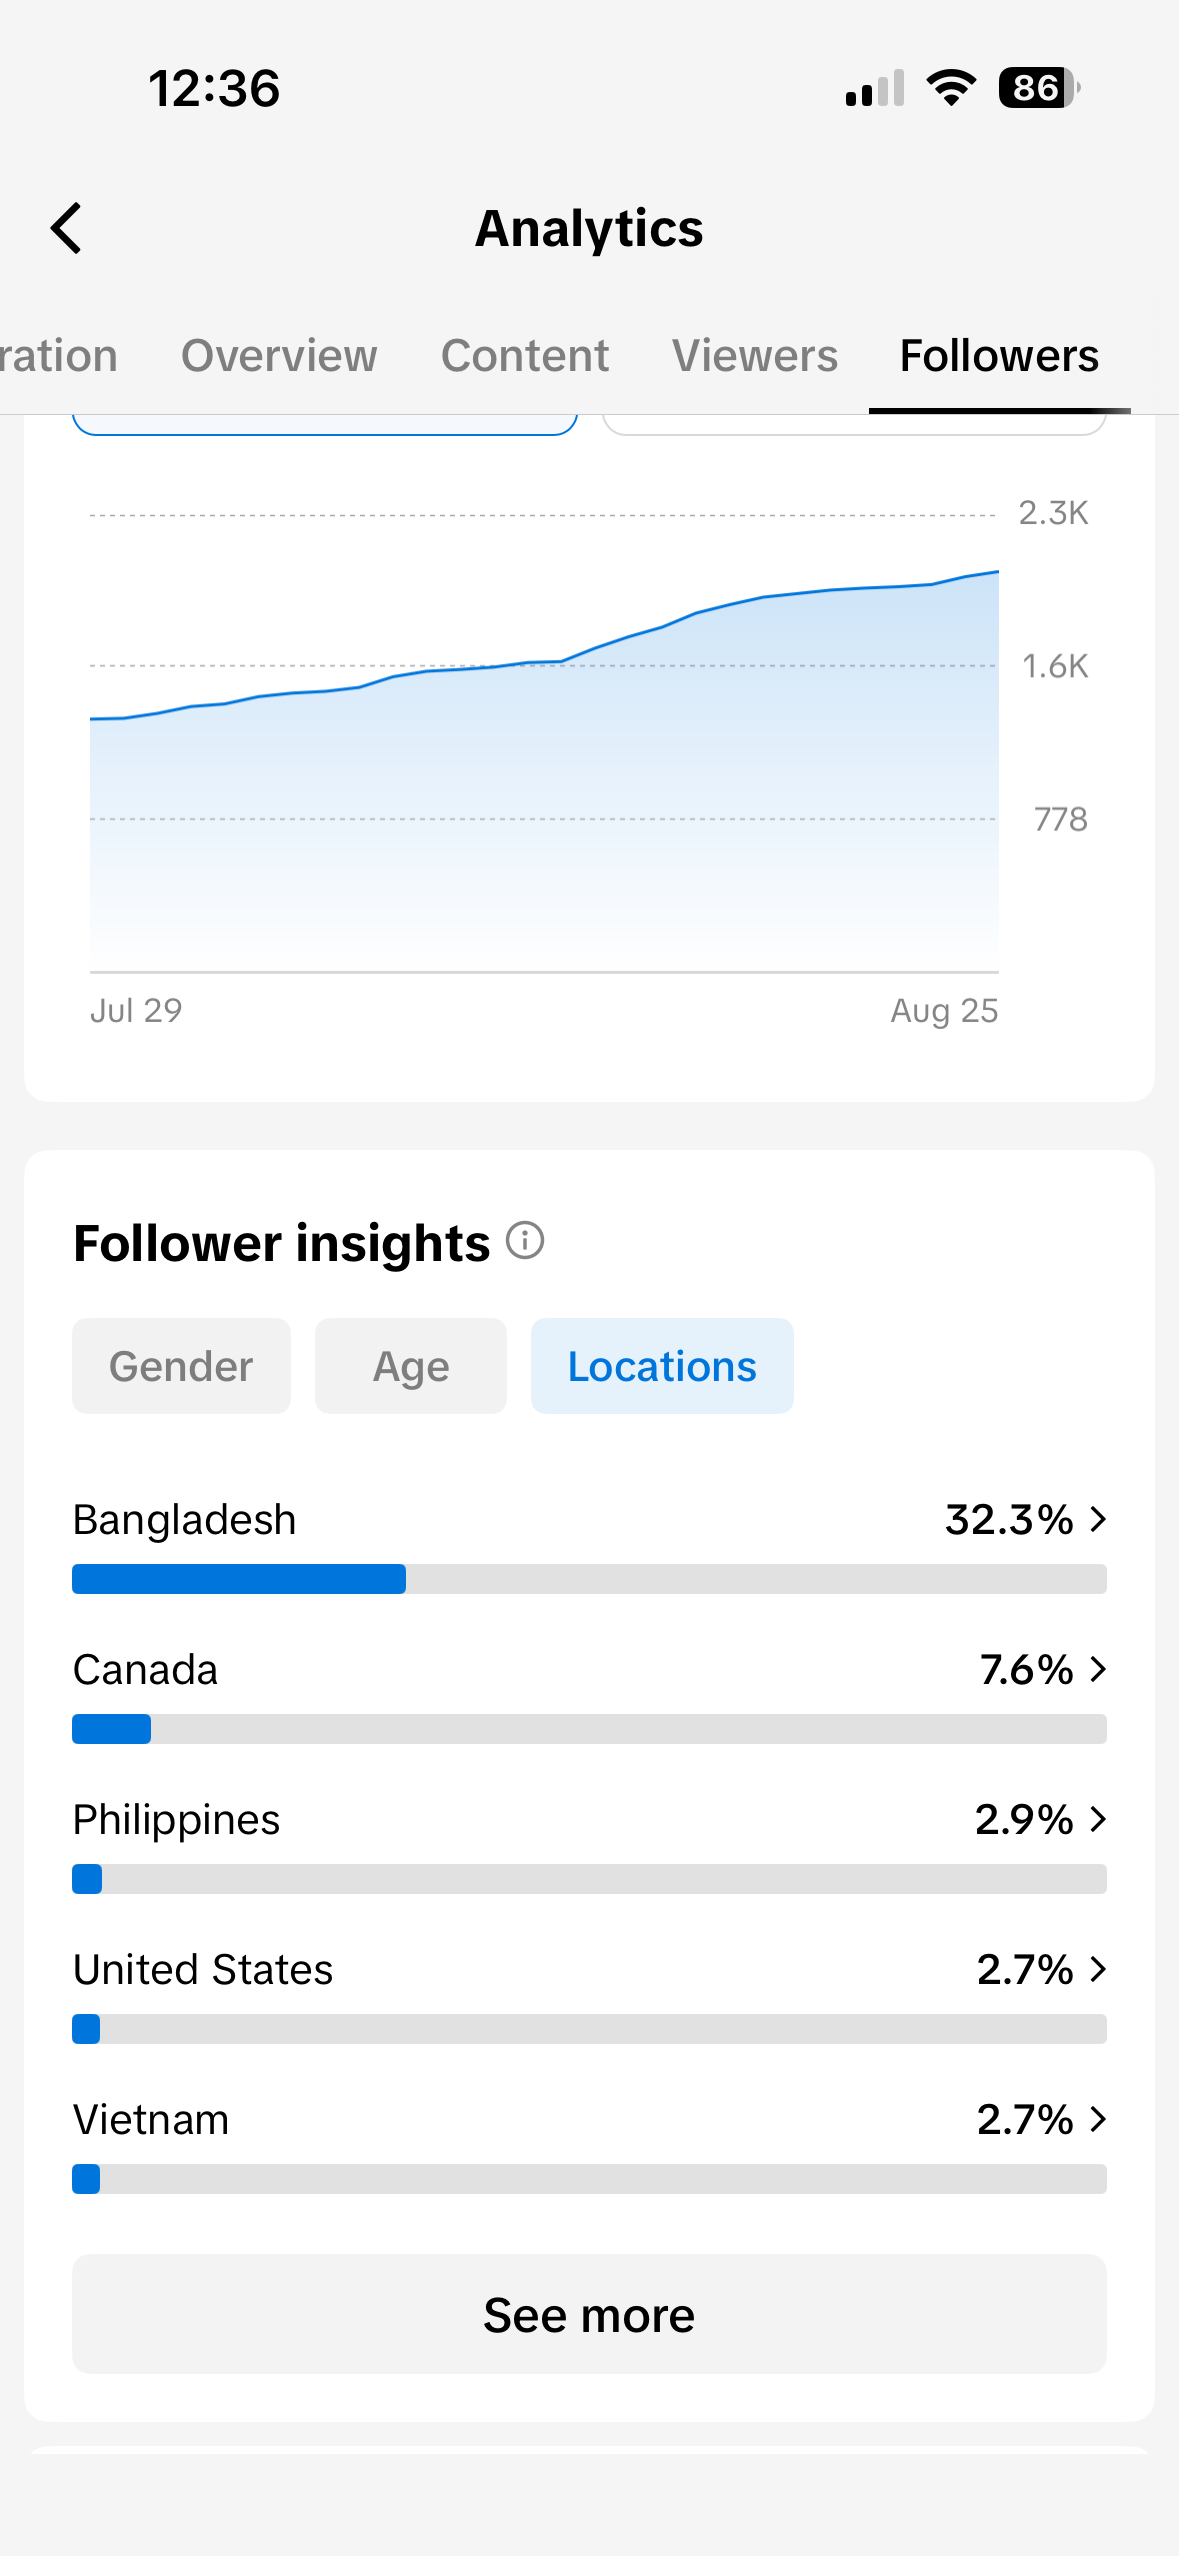Viewport: 1179px width, 2556px height.
Task: Tap the See more button
Action: (x=589, y=2314)
